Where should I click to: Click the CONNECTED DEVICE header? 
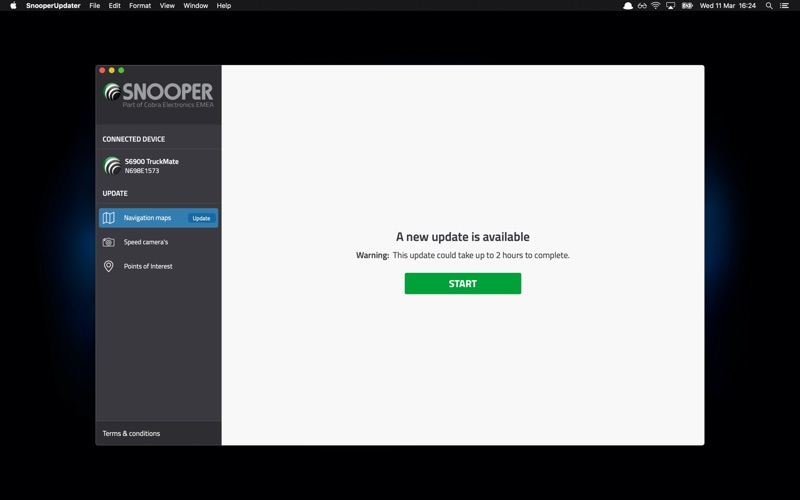[134, 139]
